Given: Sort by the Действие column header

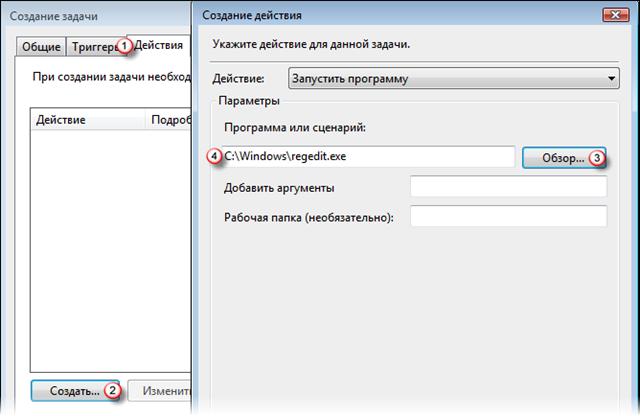Looking at the screenshot, I should coord(88,120).
